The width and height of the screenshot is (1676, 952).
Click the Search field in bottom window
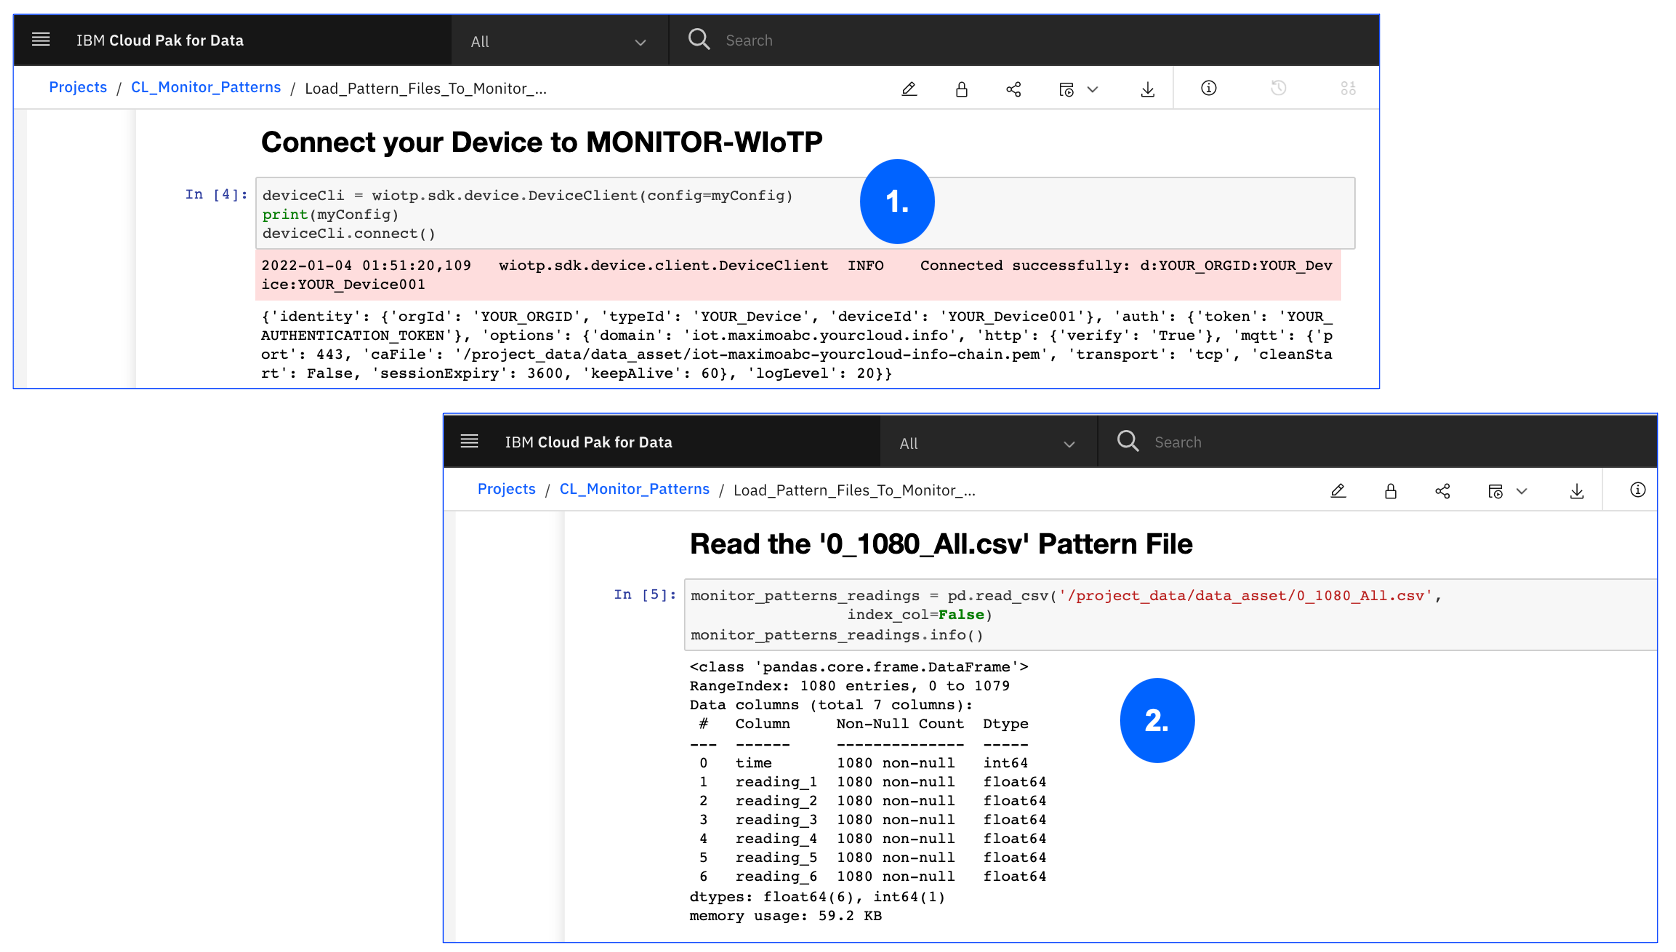(x=1377, y=442)
